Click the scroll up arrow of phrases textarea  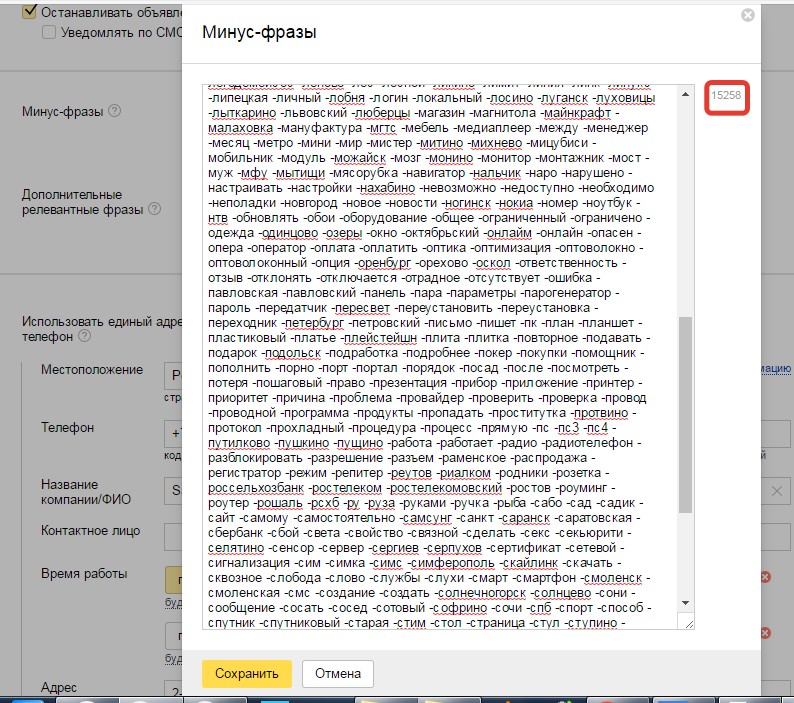click(685, 94)
